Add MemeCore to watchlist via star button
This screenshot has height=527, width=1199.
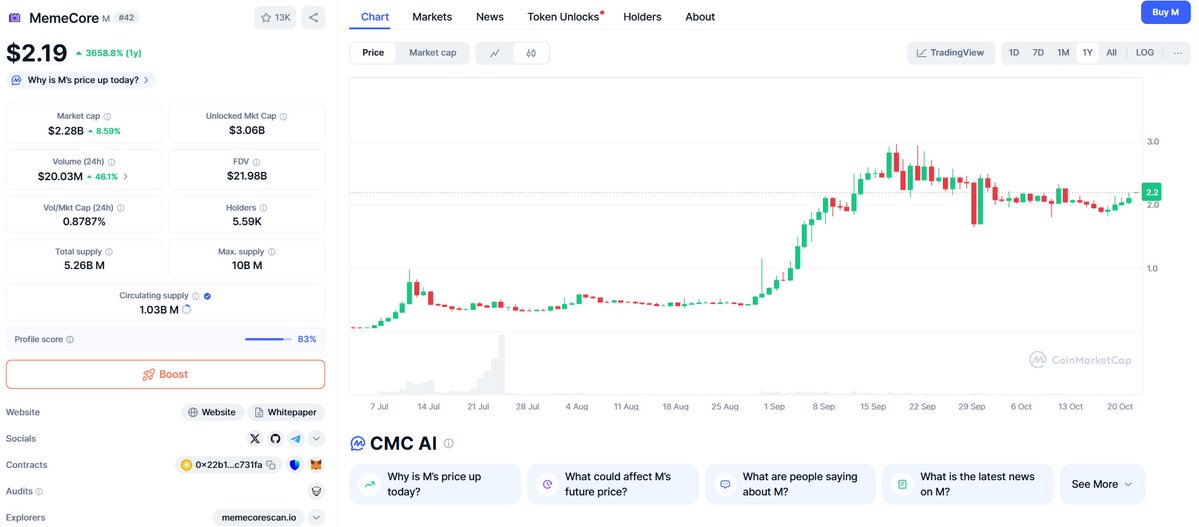click(275, 17)
